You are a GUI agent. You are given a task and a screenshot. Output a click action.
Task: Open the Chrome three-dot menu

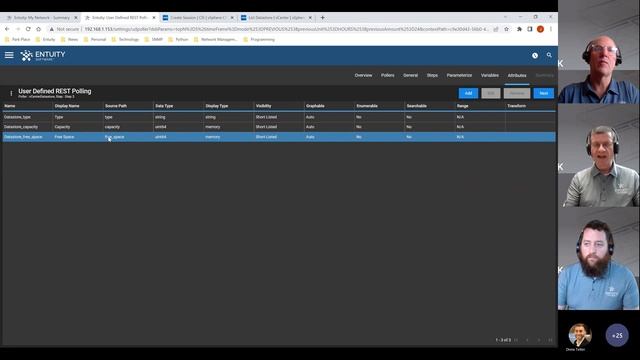point(551,29)
